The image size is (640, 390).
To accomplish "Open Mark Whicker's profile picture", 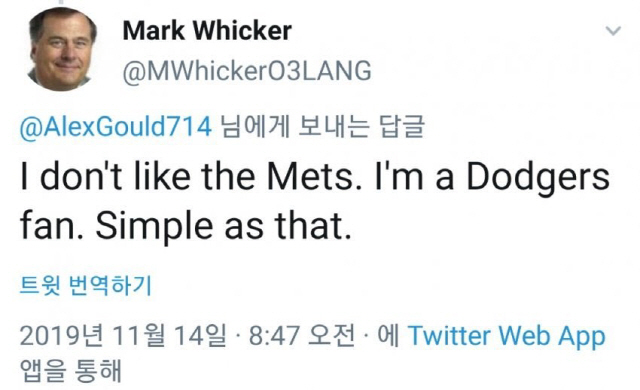I will click(x=62, y=49).
